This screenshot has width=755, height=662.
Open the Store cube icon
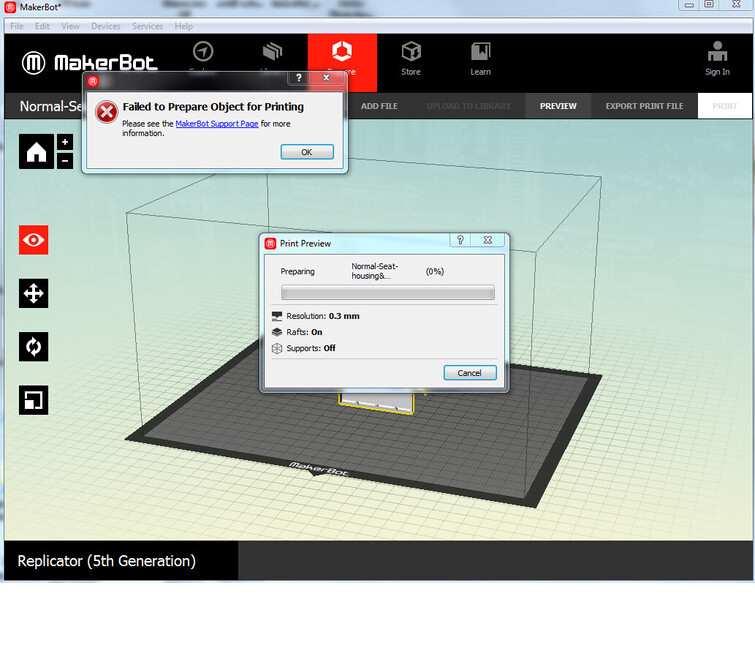coord(411,51)
